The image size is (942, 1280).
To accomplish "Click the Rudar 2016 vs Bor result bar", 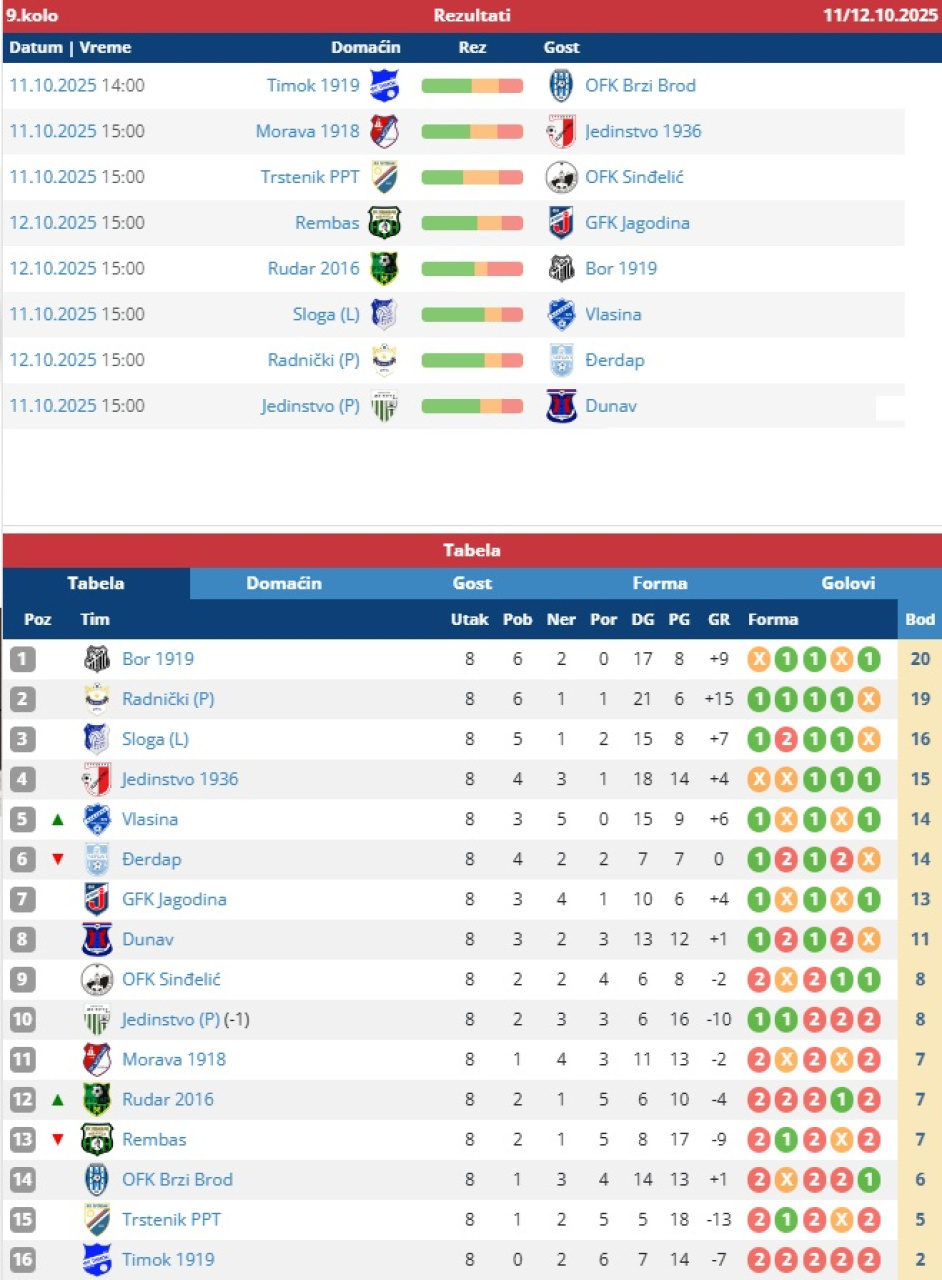I will [472, 269].
